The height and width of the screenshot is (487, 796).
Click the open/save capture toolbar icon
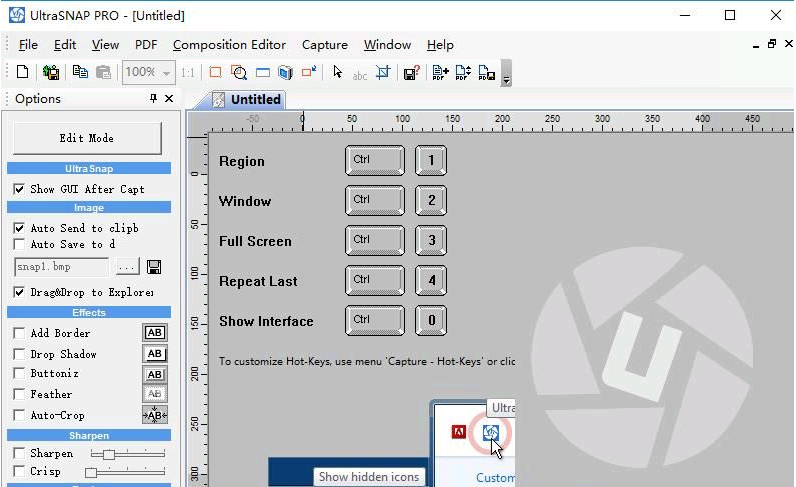pyautogui.click(x=51, y=72)
